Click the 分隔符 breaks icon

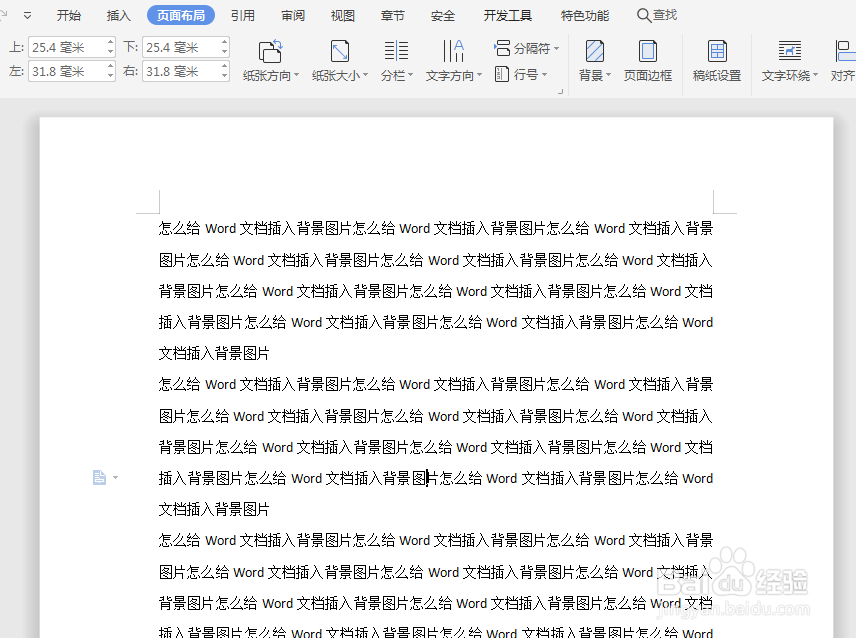[502, 48]
